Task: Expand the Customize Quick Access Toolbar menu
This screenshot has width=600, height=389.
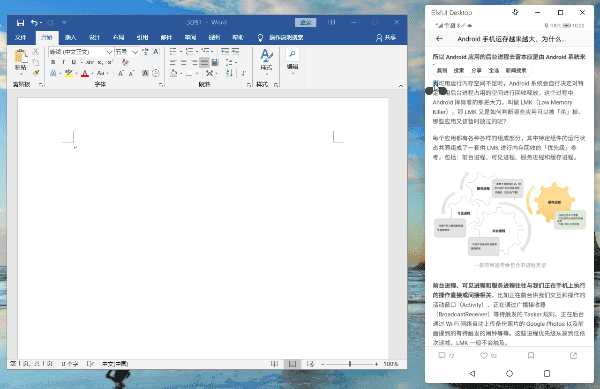Action: (x=64, y=23)
